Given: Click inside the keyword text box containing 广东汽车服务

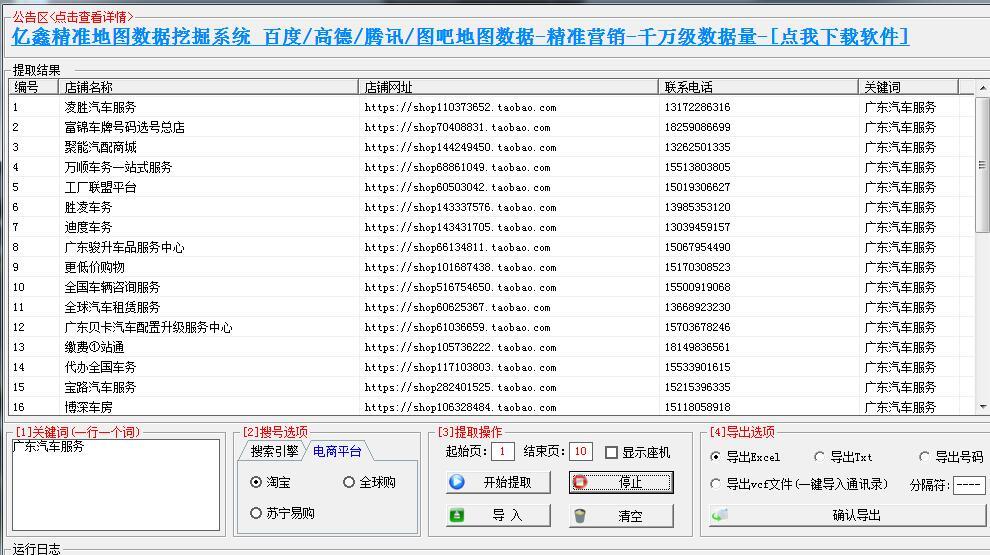Looking at the screenshot, I should click(116, 485).
